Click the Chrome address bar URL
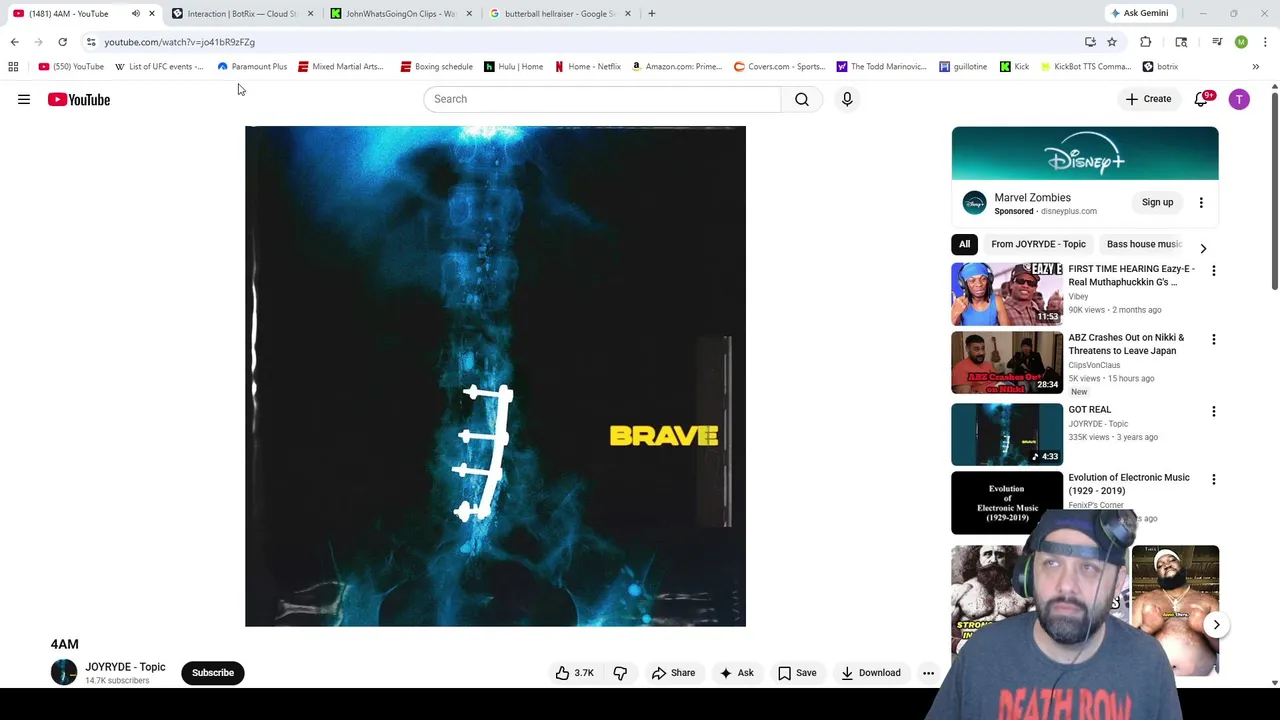1280x720 pixels. (180, 42)
